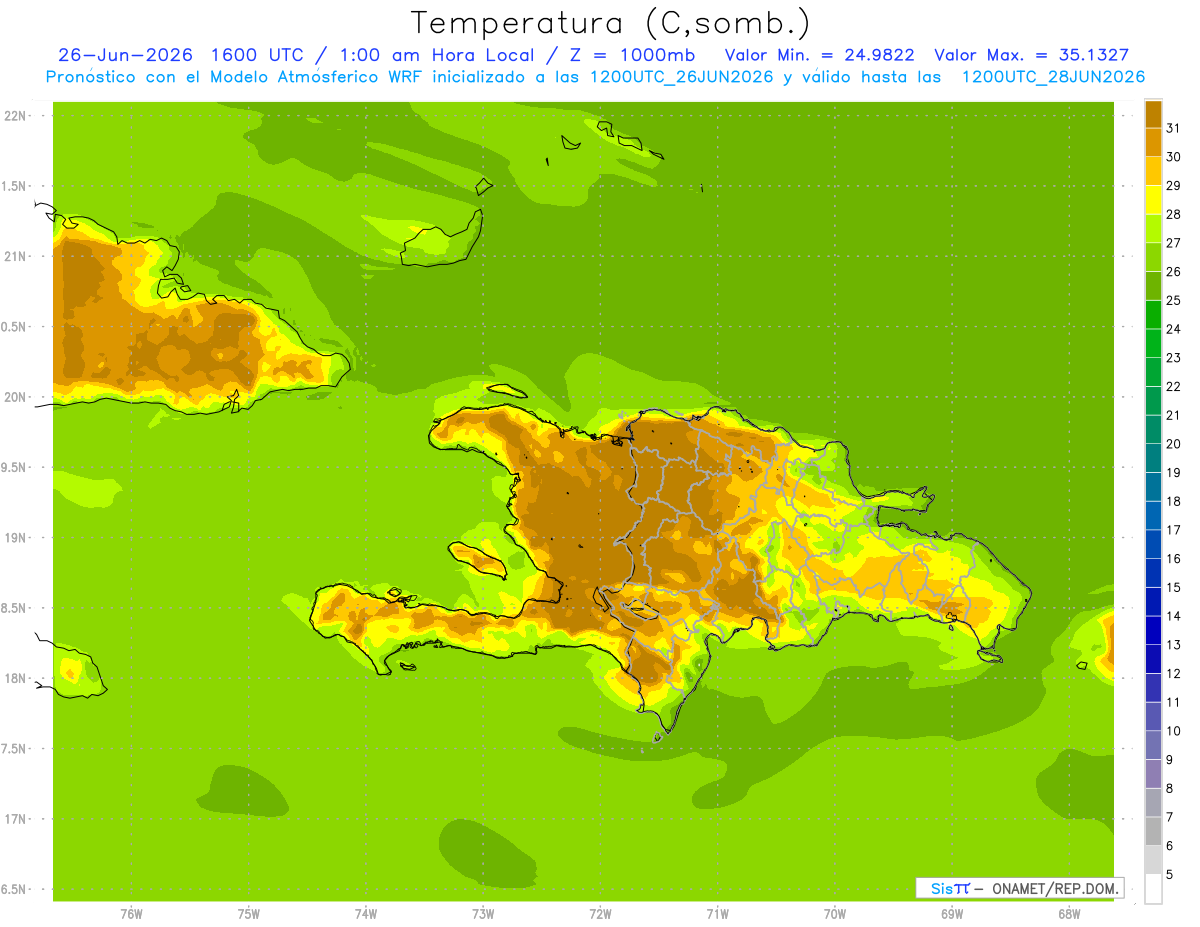This screenshot has height=927, width=1200.
Task: Click 'Pronóstico con el Modelo Atmósferico WRF' text
Action: (x=236, y=77)
